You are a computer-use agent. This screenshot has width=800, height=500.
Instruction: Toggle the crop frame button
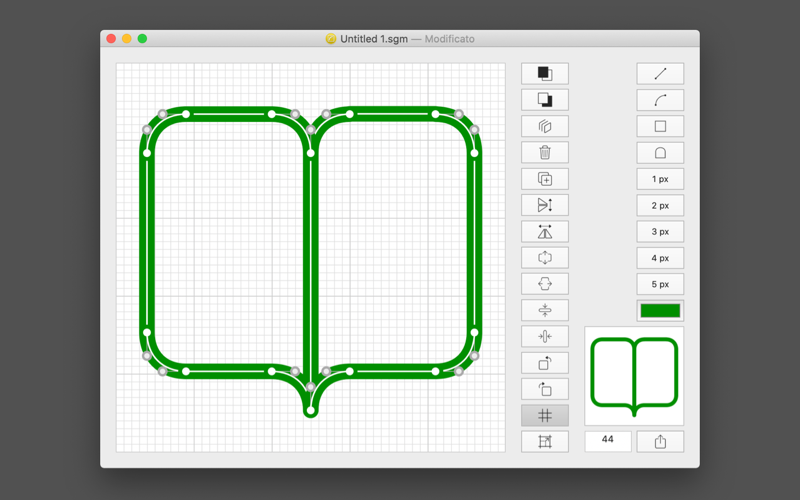(544, 442)
